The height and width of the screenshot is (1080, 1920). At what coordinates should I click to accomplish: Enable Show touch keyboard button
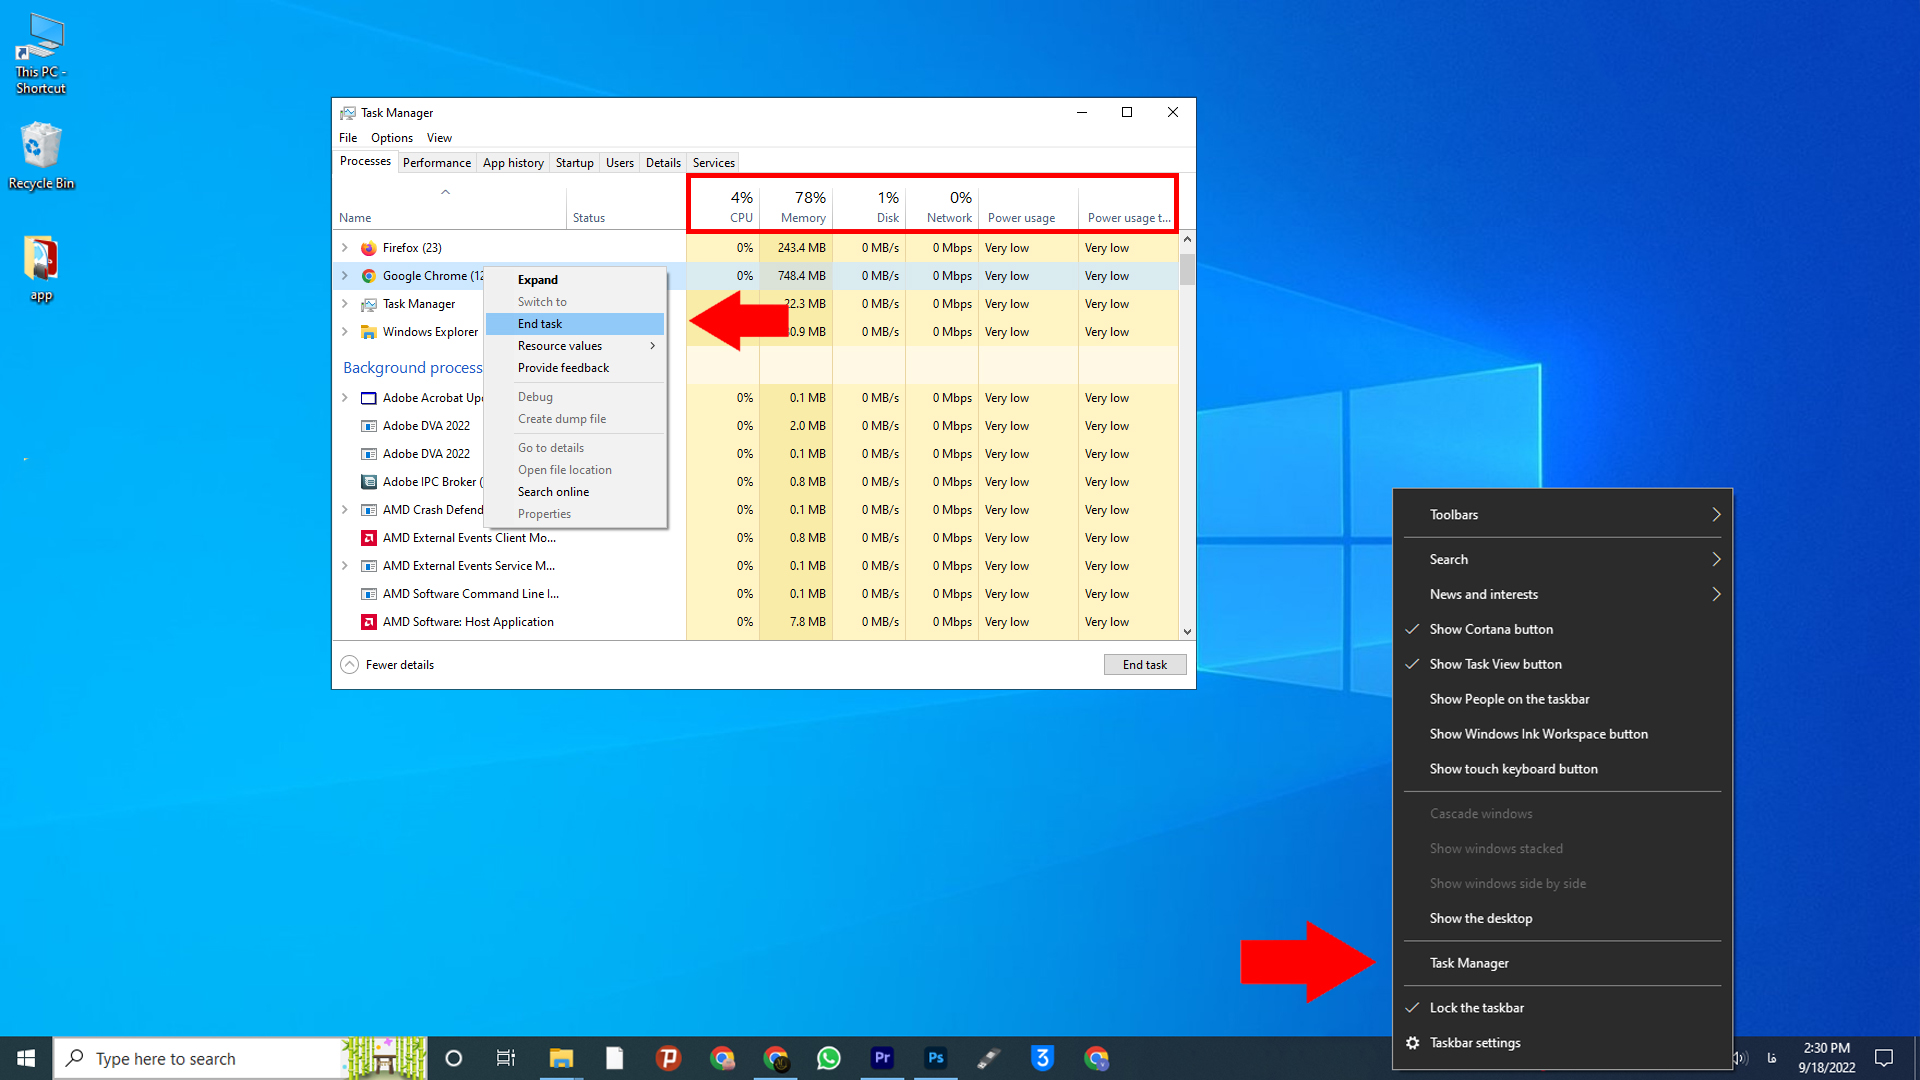click(1562, 769)
